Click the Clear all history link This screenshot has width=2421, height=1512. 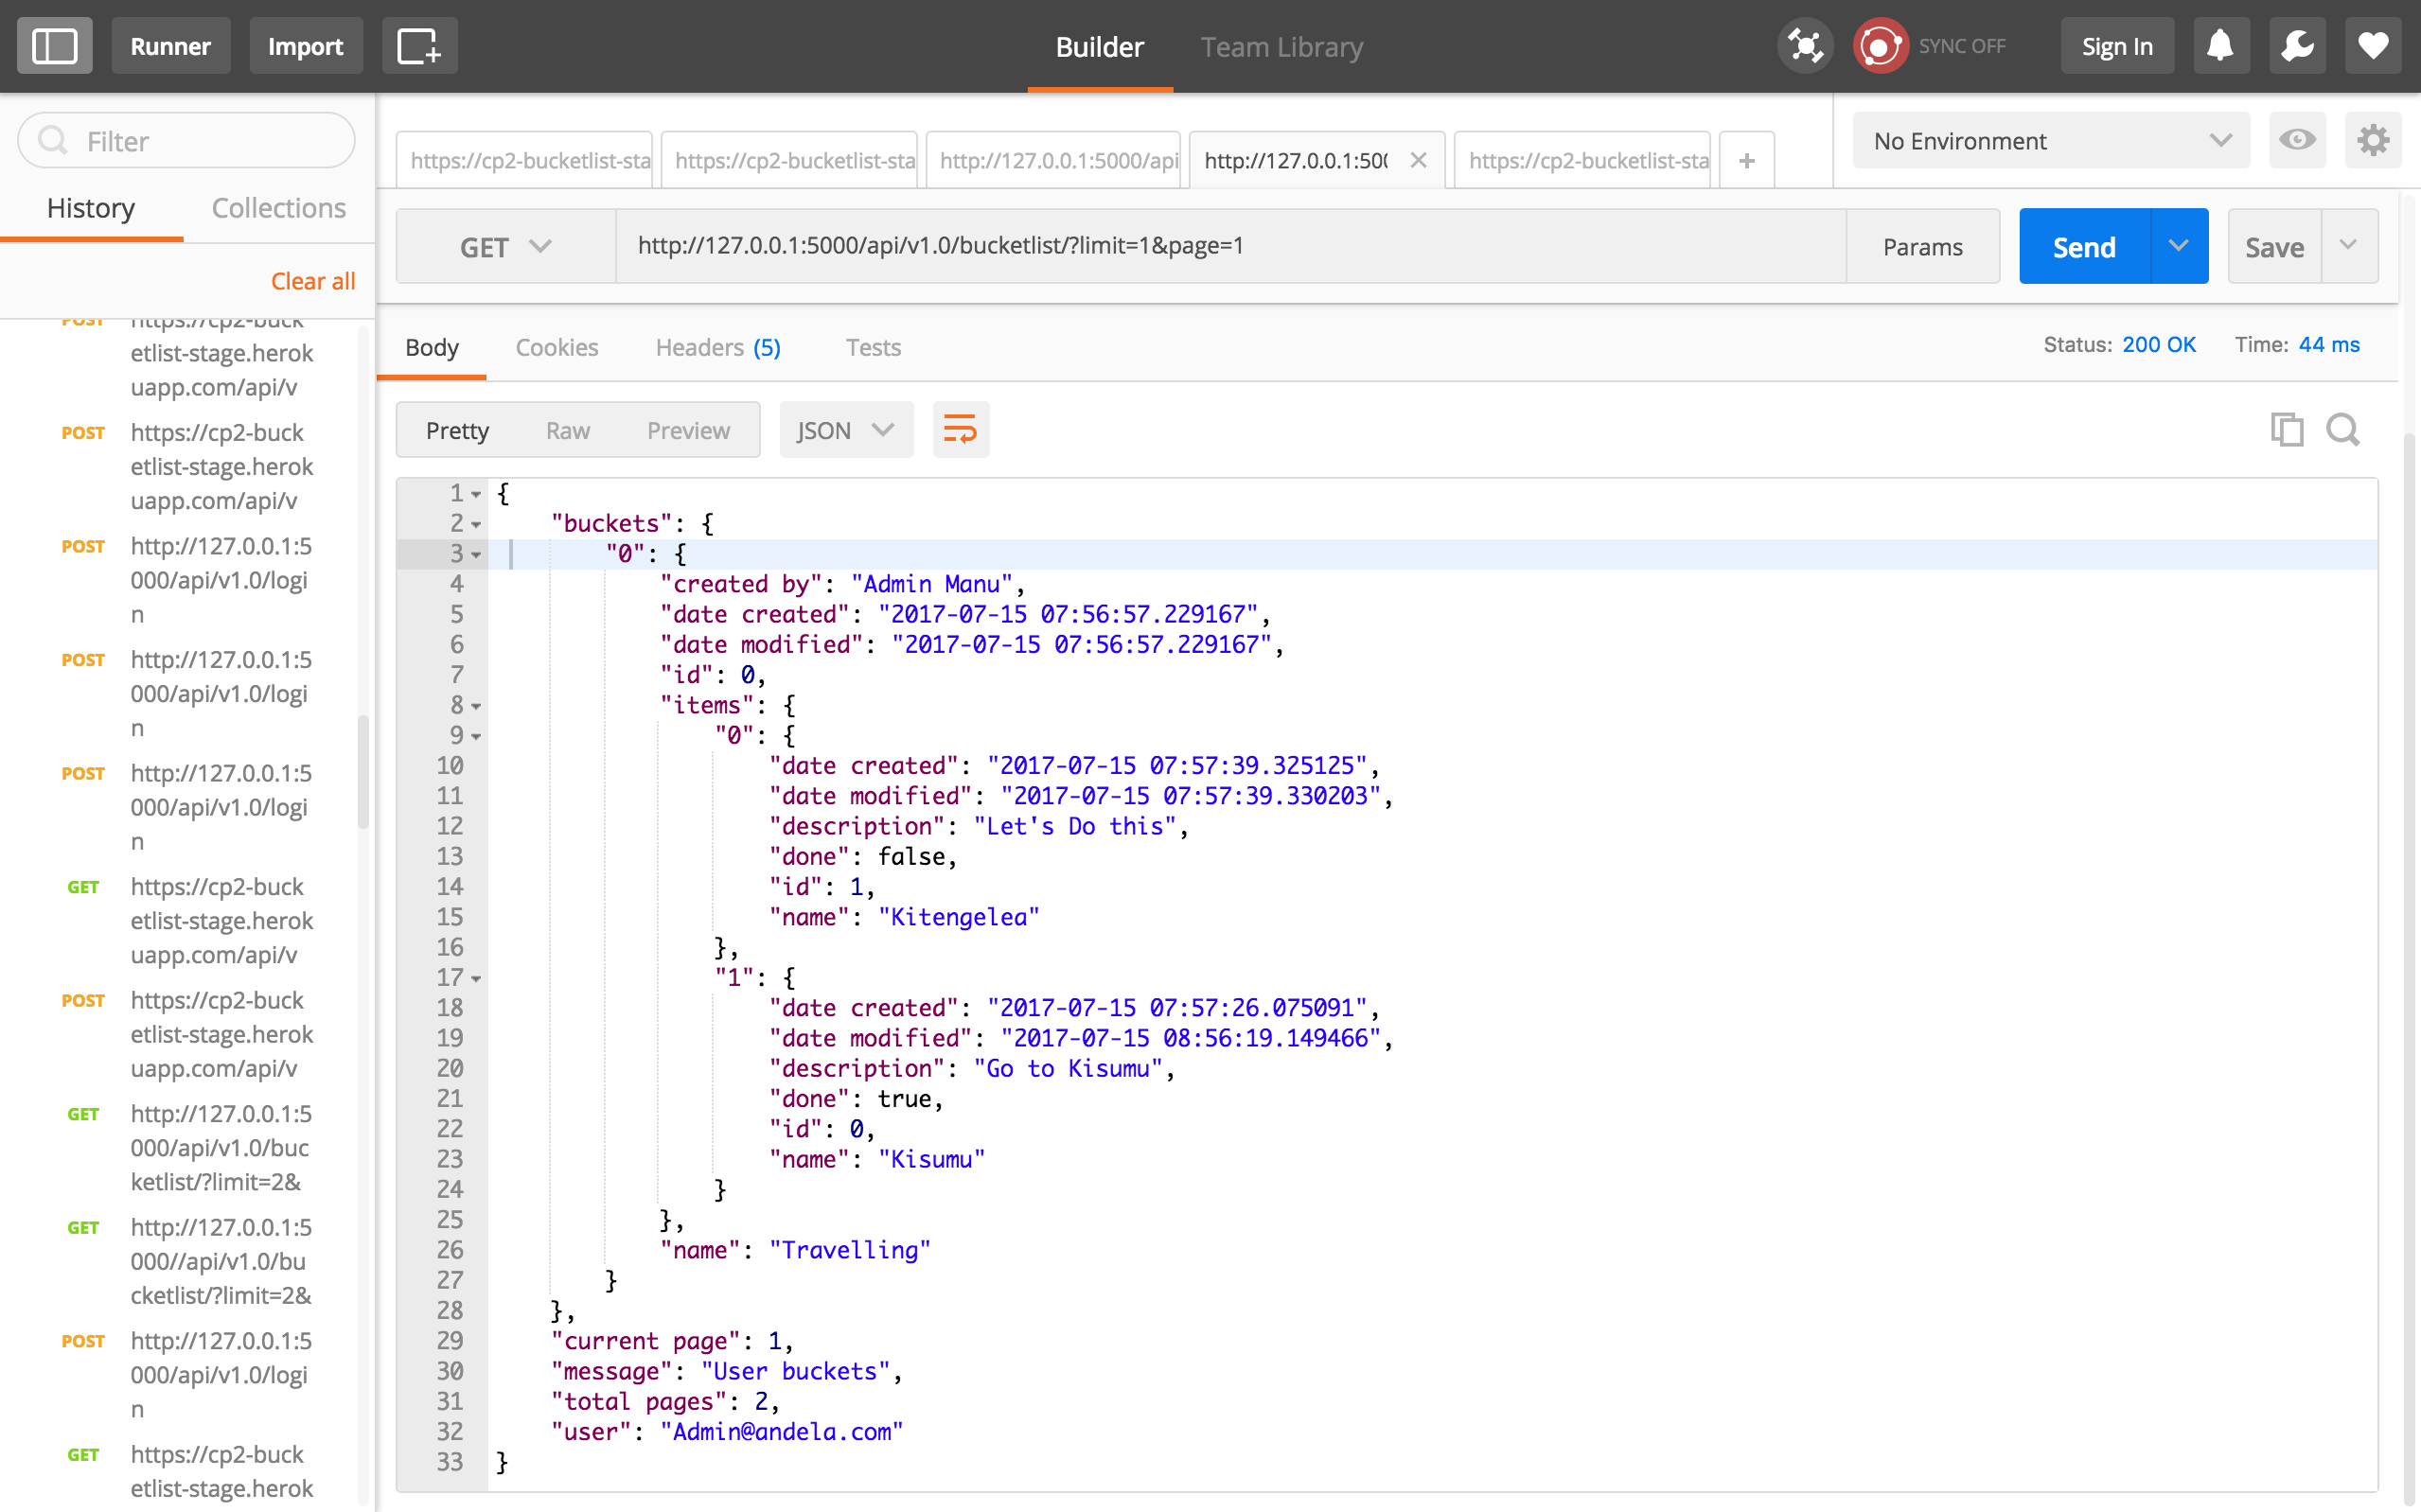(x=313, y=281)
